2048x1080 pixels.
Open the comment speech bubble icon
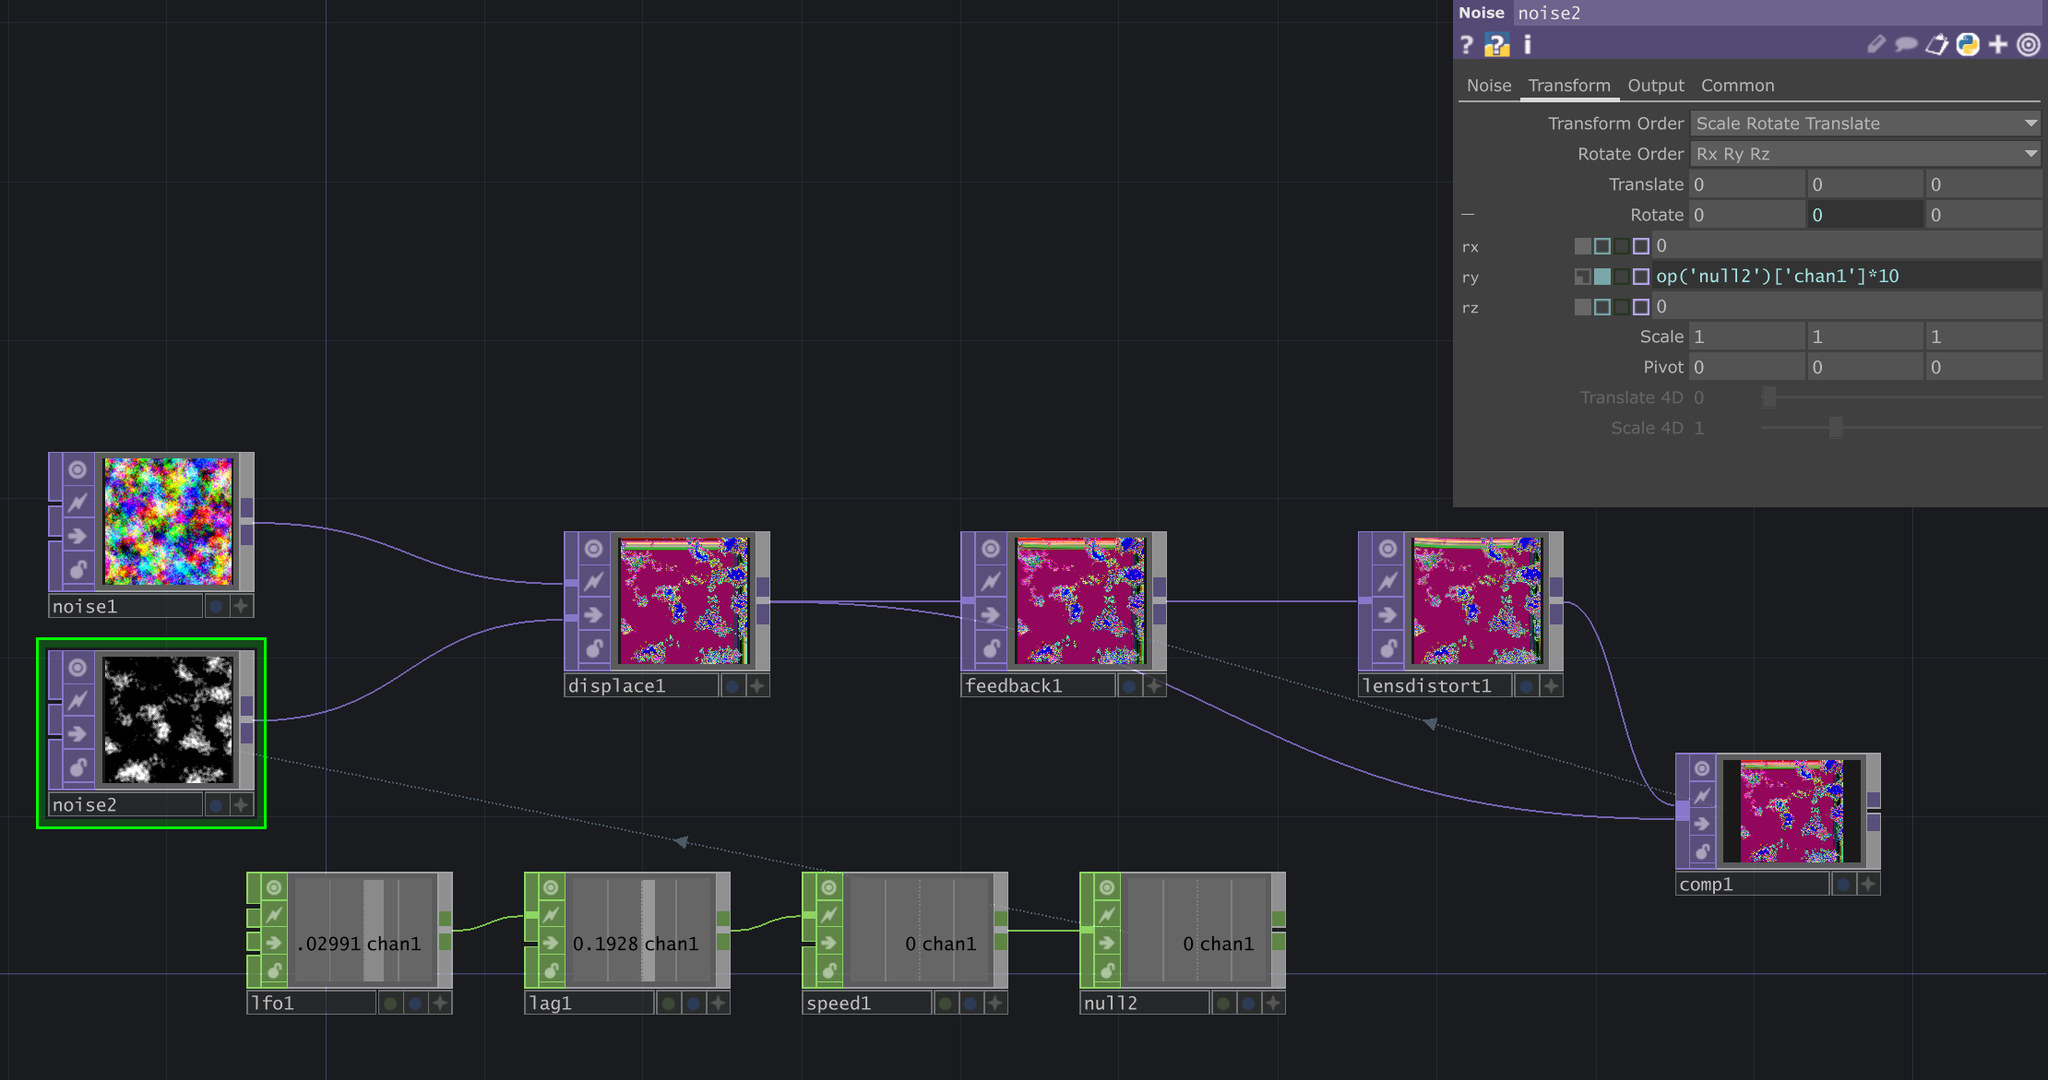[x=1906, y=45]
